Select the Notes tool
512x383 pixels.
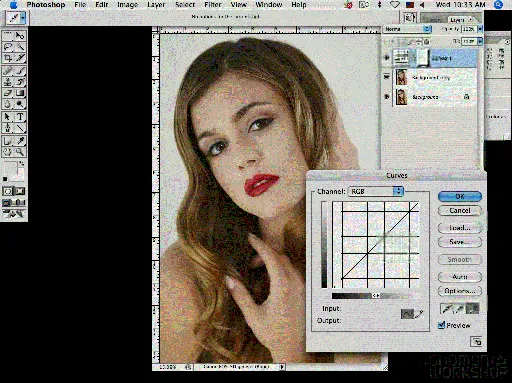click(8, 141)
